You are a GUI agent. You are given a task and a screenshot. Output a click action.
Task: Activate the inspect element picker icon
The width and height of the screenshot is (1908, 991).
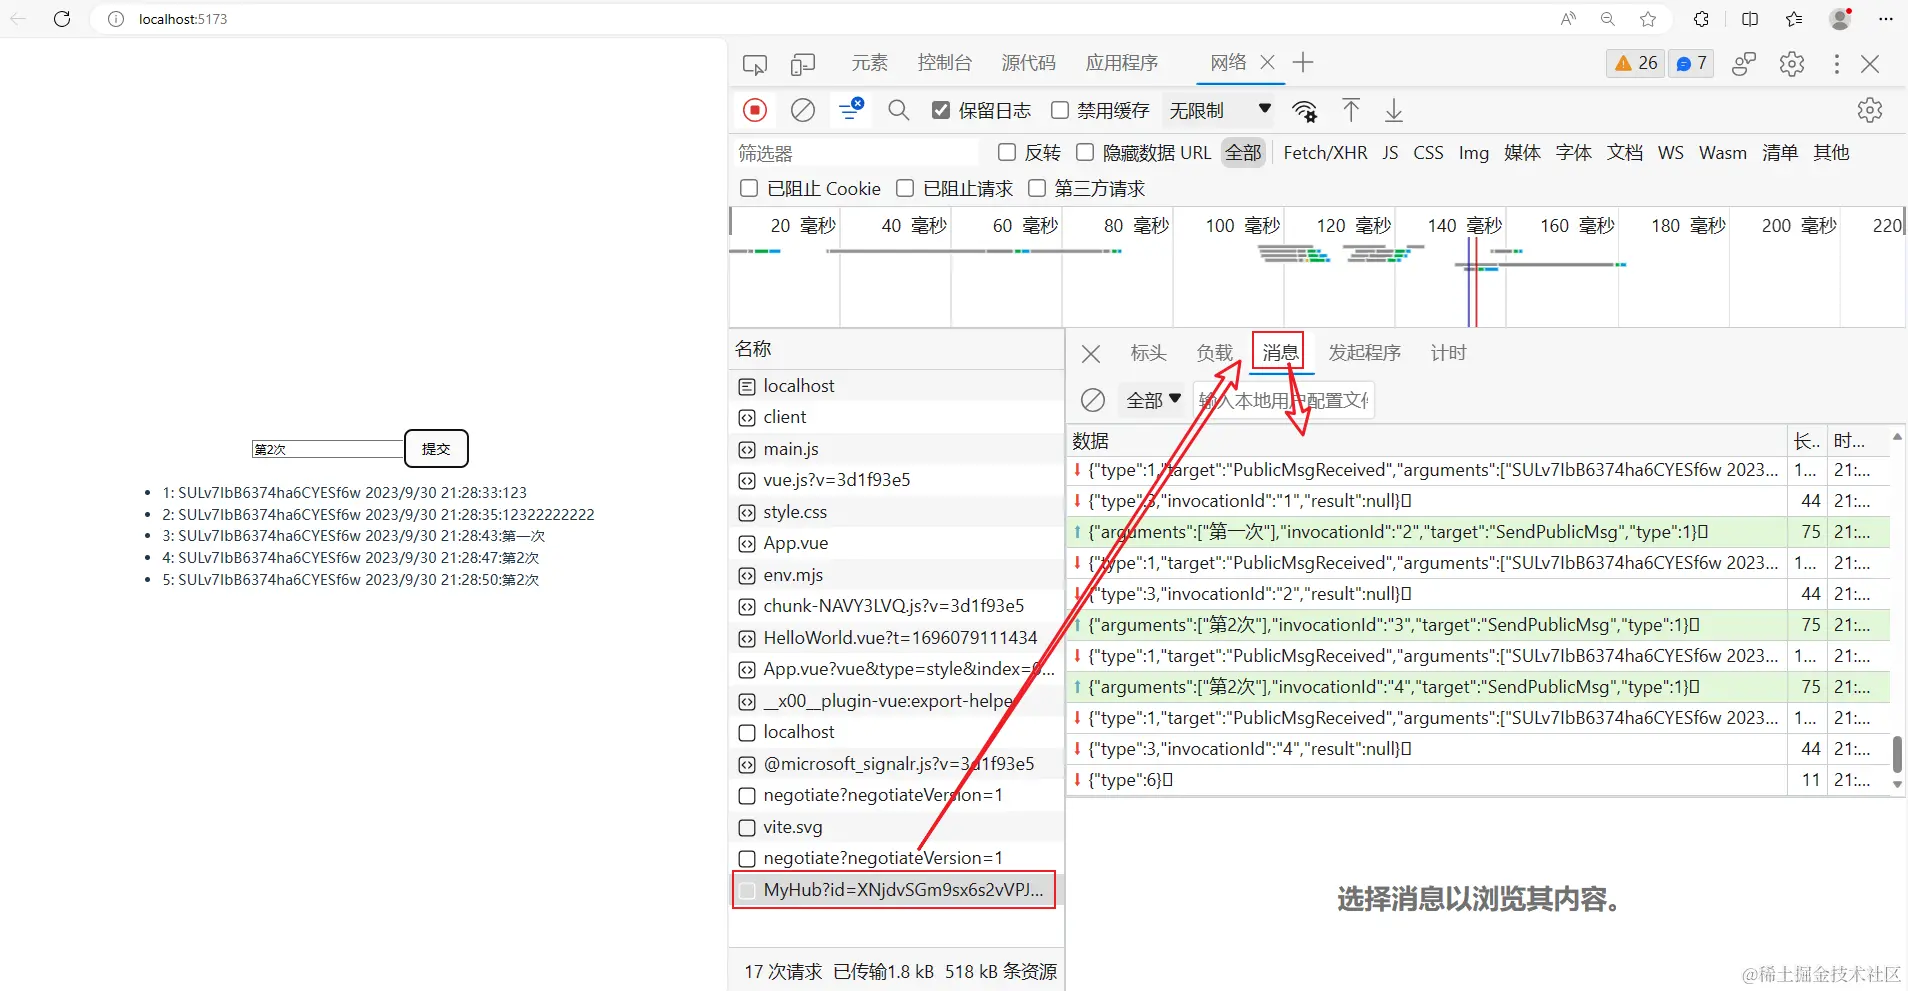coord(755,64)
